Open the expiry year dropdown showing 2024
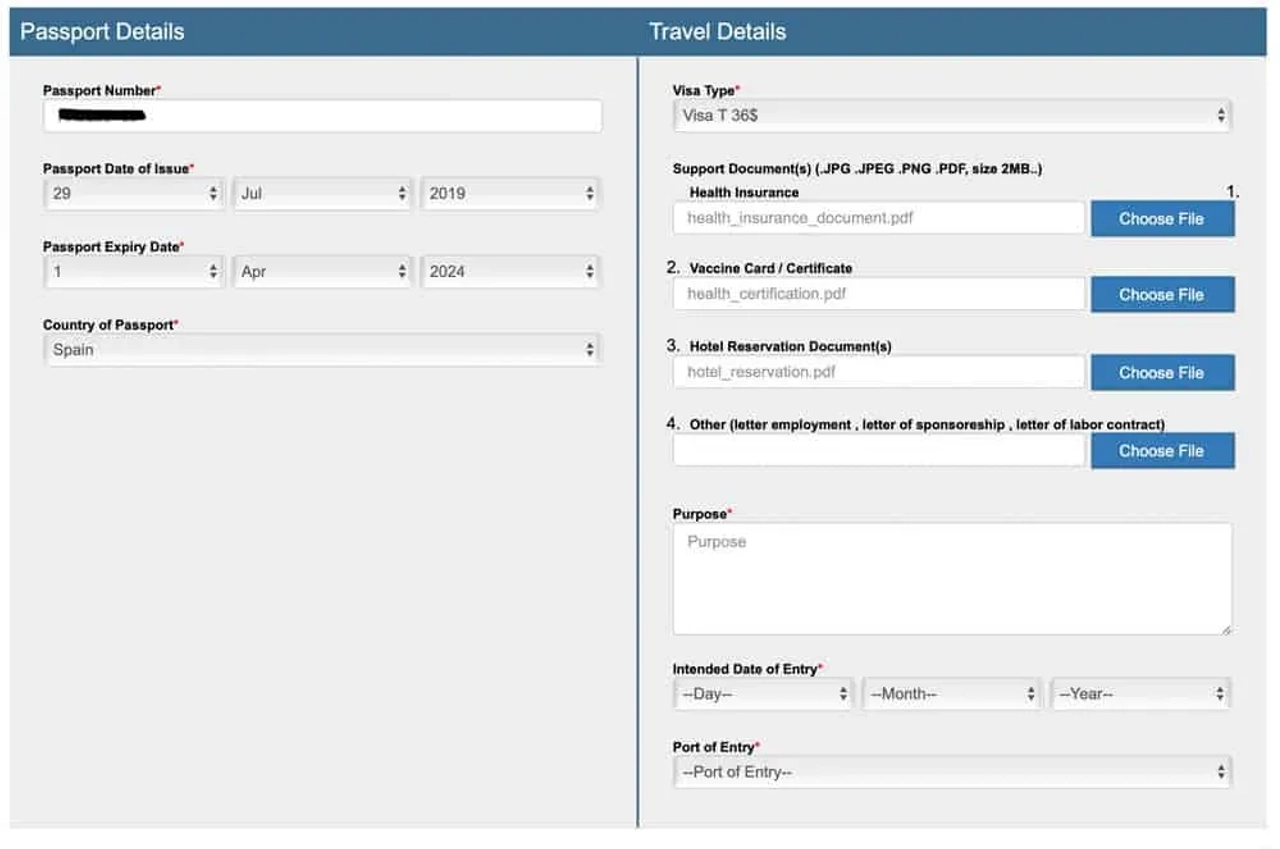Viewport: 1280px width, 849px height. [x=511, y=271]
